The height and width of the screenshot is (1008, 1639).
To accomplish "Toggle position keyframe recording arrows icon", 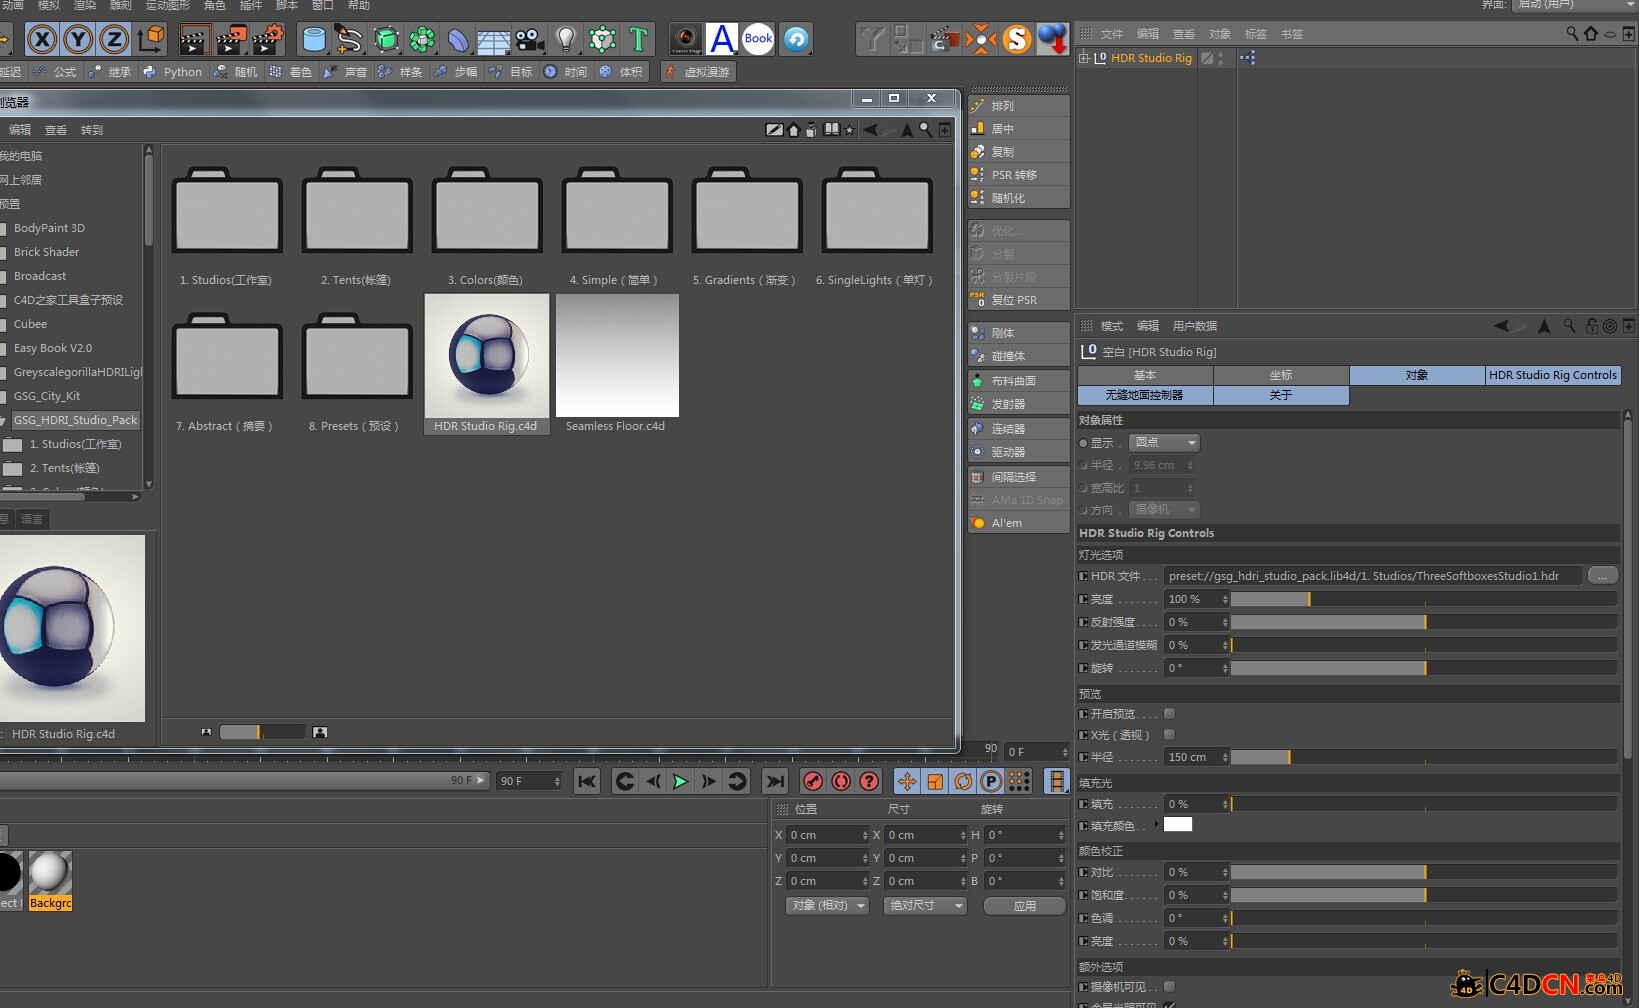I will 907,781.
